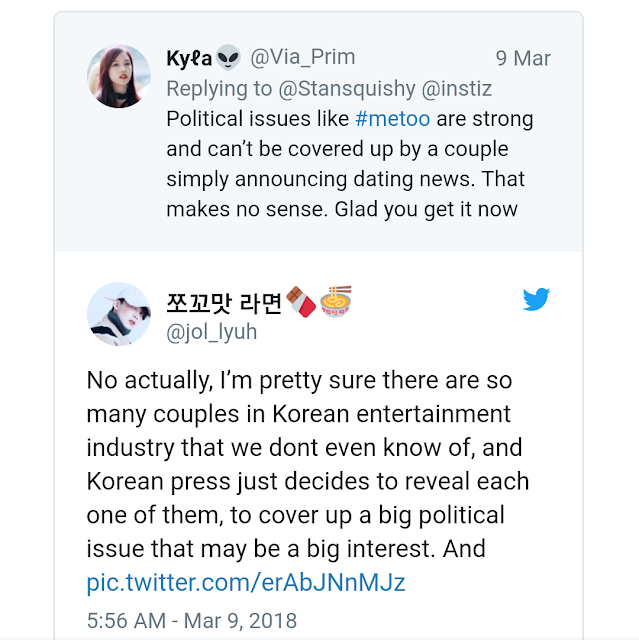
Task: Click the ramen bowl emoji in display name
Action: tap(336, 300)
